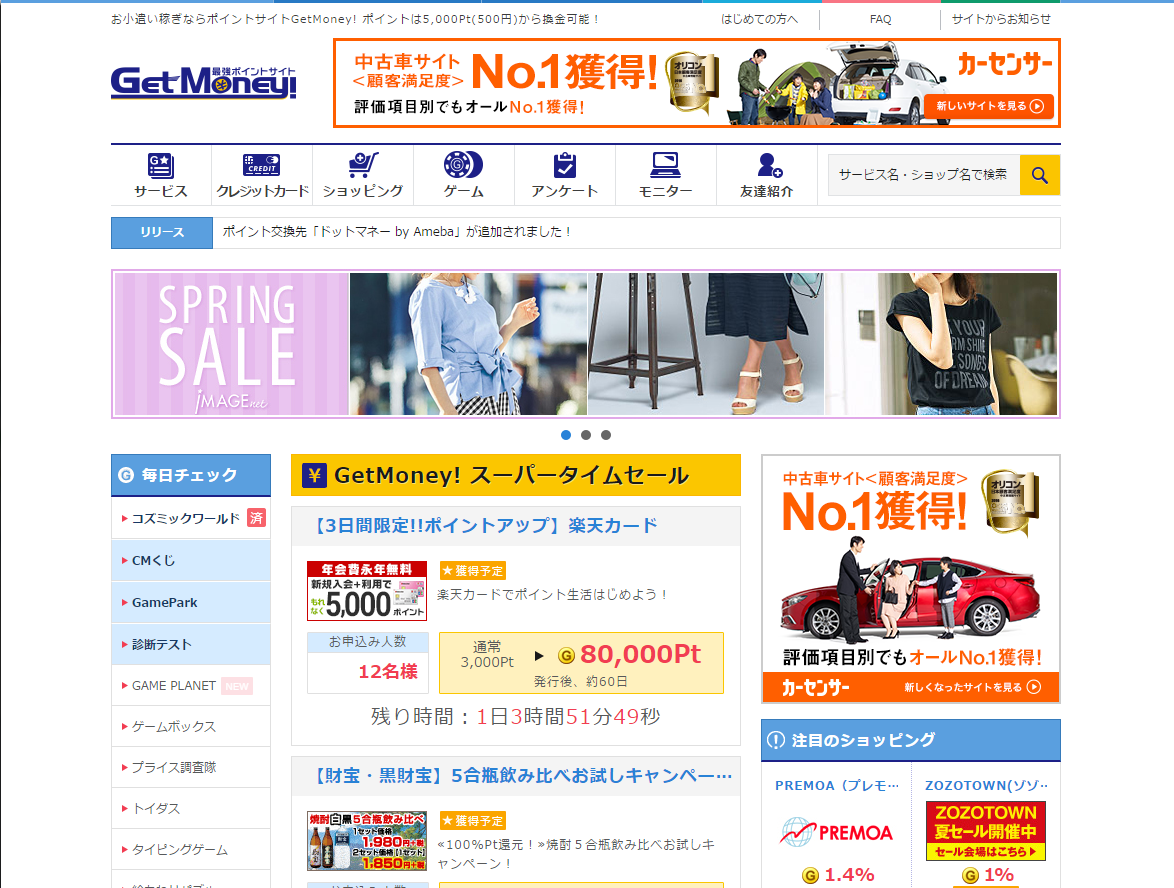Click 獲得予定 badge on 楽天カード offer
1174x888 pixels.
click(472, 571)
